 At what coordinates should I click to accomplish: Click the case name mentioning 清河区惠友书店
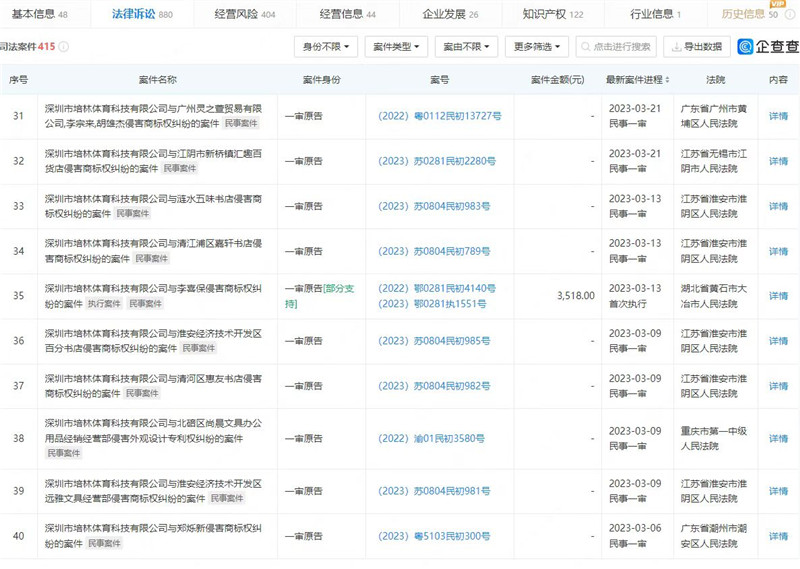coord(153,386)
